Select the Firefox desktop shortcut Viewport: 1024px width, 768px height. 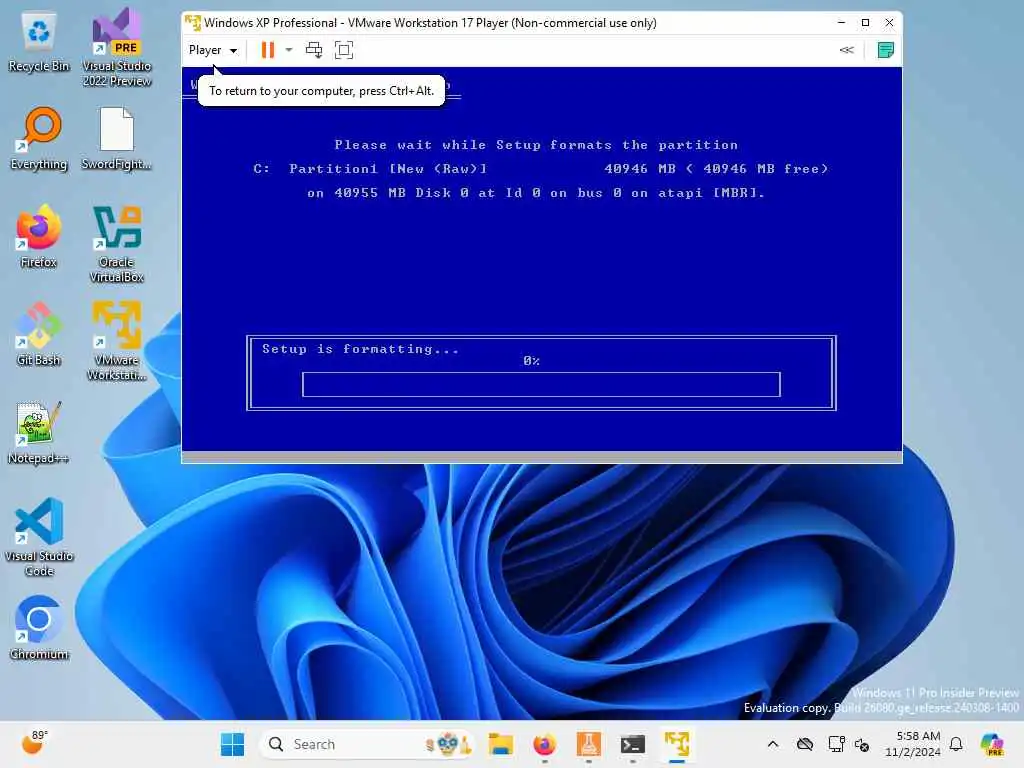[39, 236]
